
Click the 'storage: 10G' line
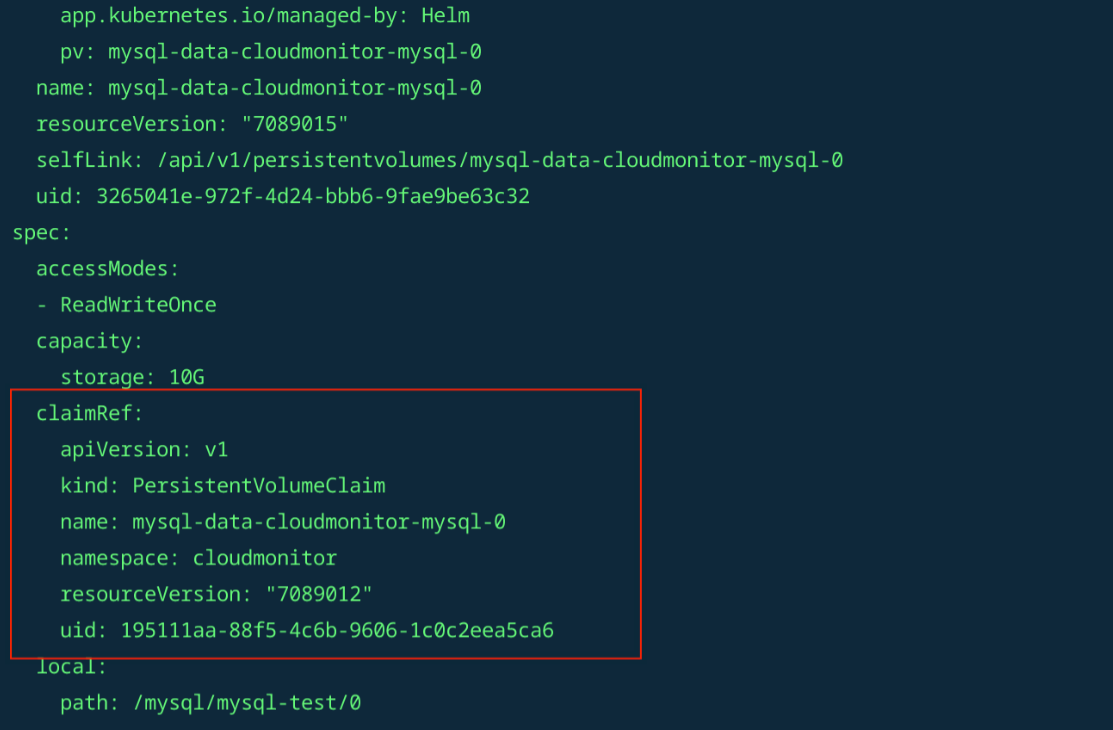pyautogui.click(x=132, y=377)
